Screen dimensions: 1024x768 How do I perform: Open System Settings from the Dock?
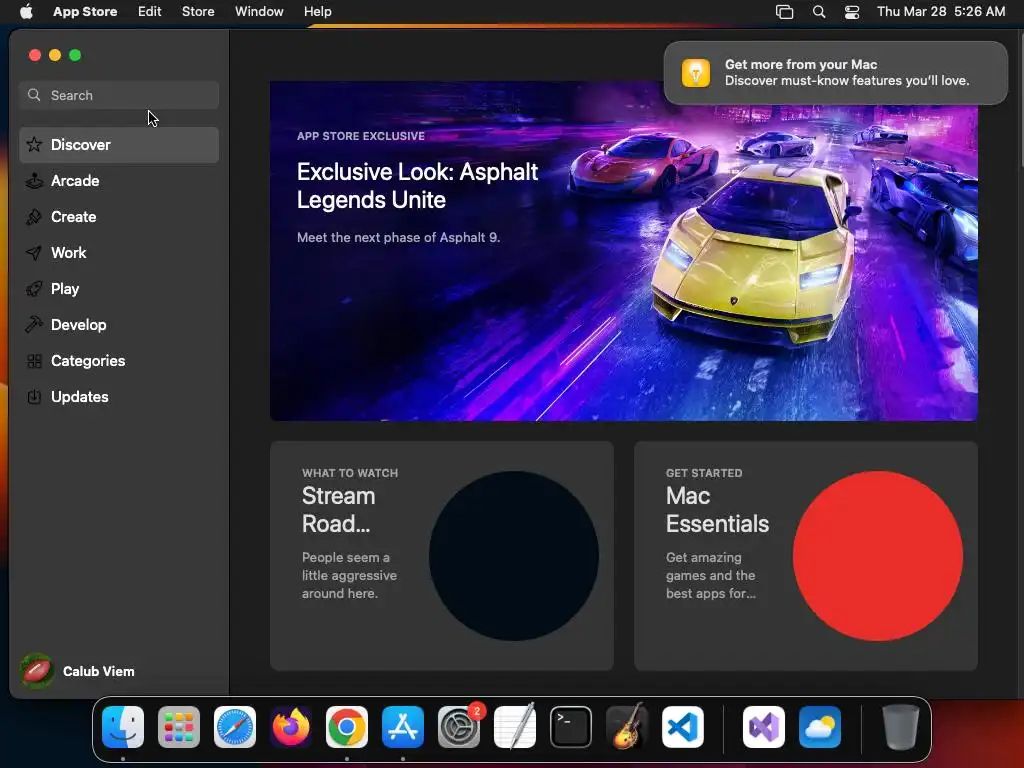459,727
